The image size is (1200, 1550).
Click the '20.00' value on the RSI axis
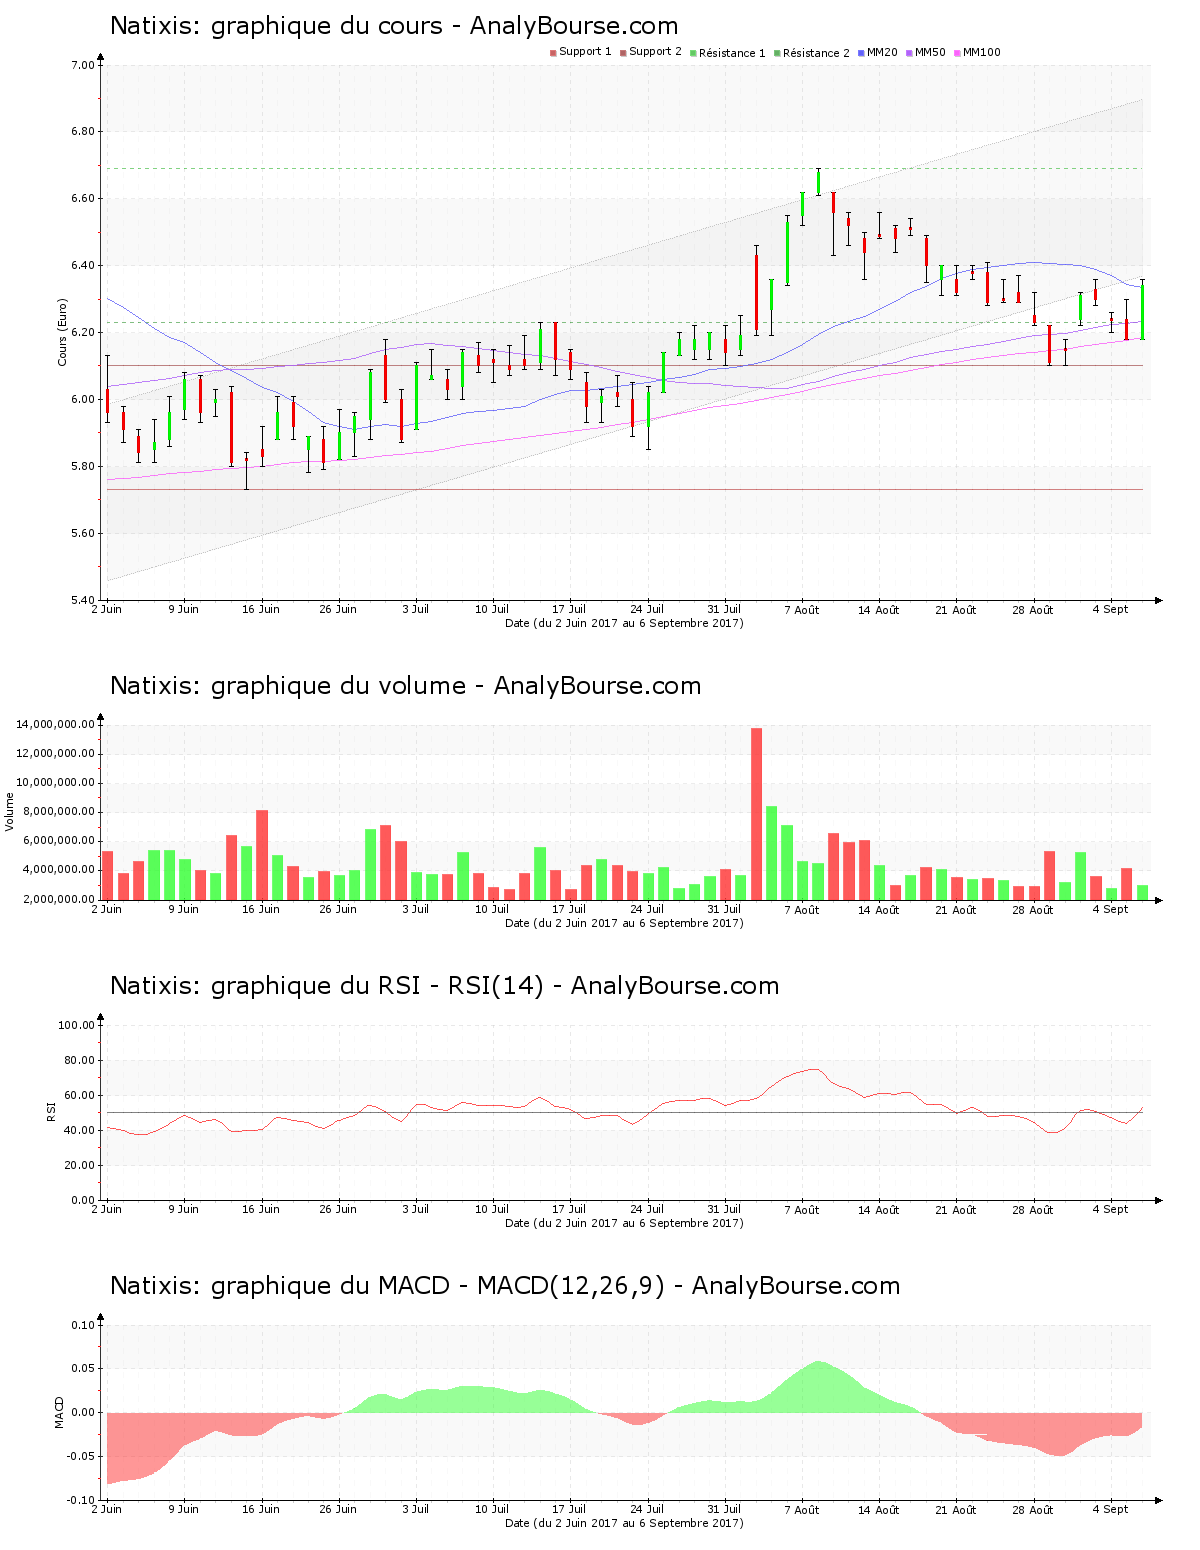(x=80, y=1165)
